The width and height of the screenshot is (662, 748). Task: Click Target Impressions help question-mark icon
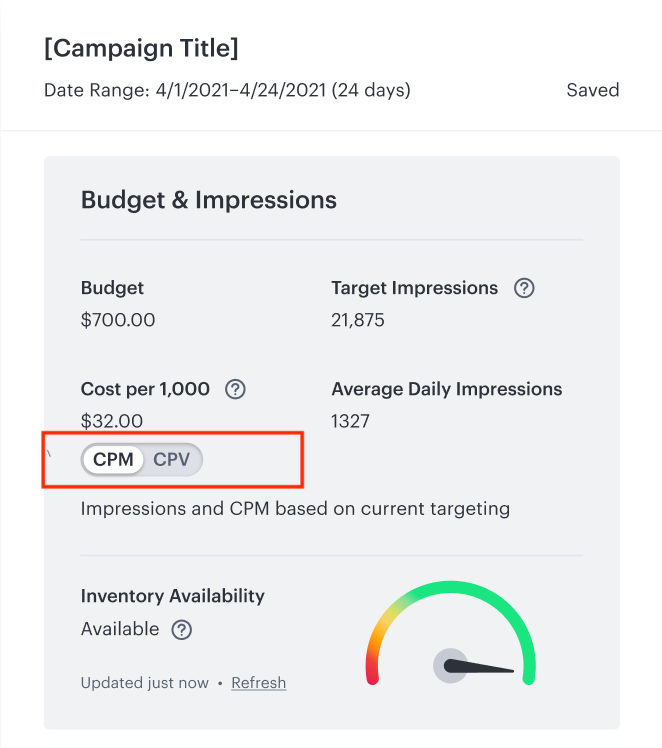pyautogui.click(x=524, y=288)
